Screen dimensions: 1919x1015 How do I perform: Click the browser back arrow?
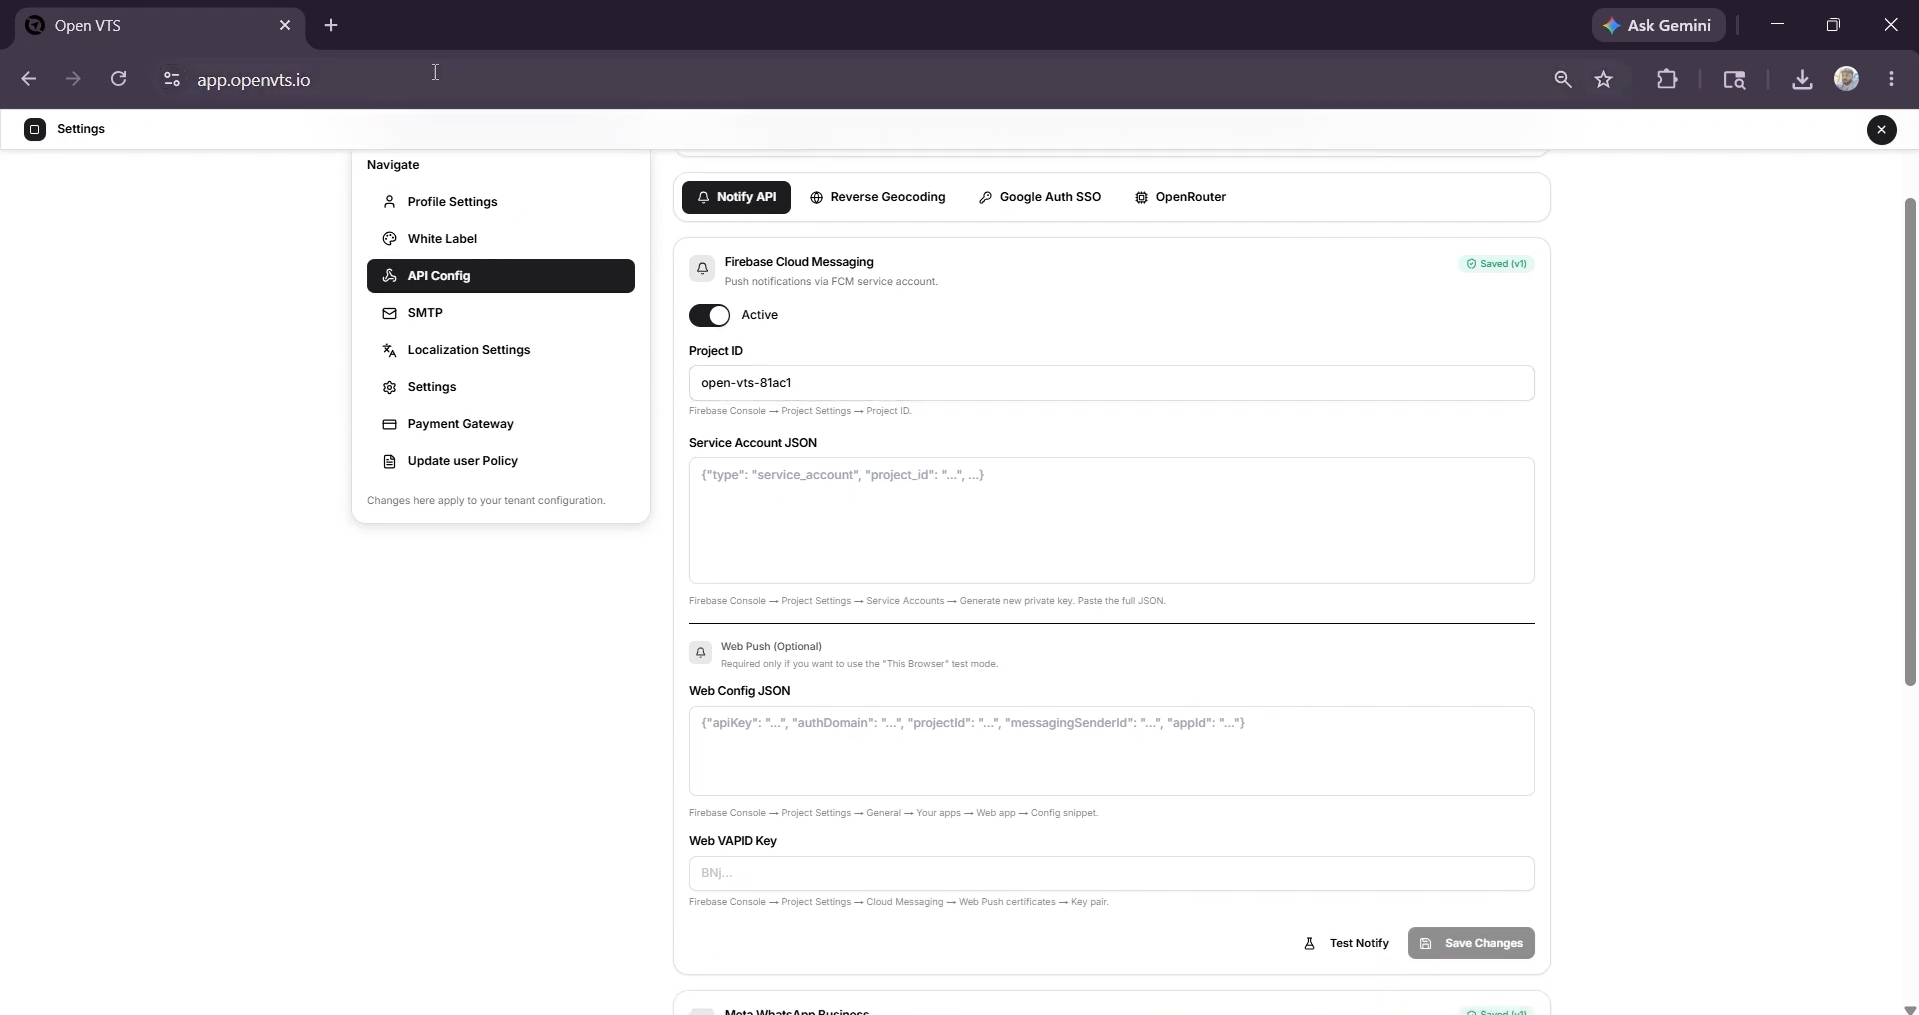(x=28, y=79)
